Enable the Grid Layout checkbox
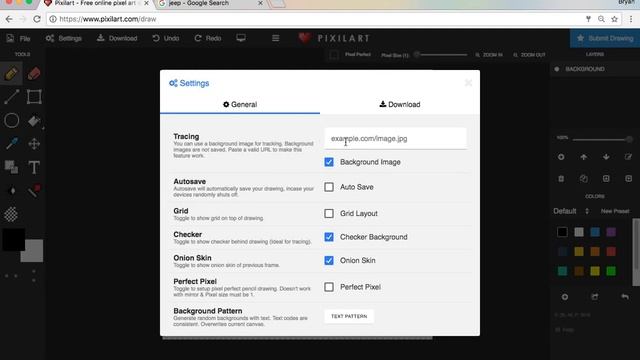The image size is (640, 360). coord(329,213)
